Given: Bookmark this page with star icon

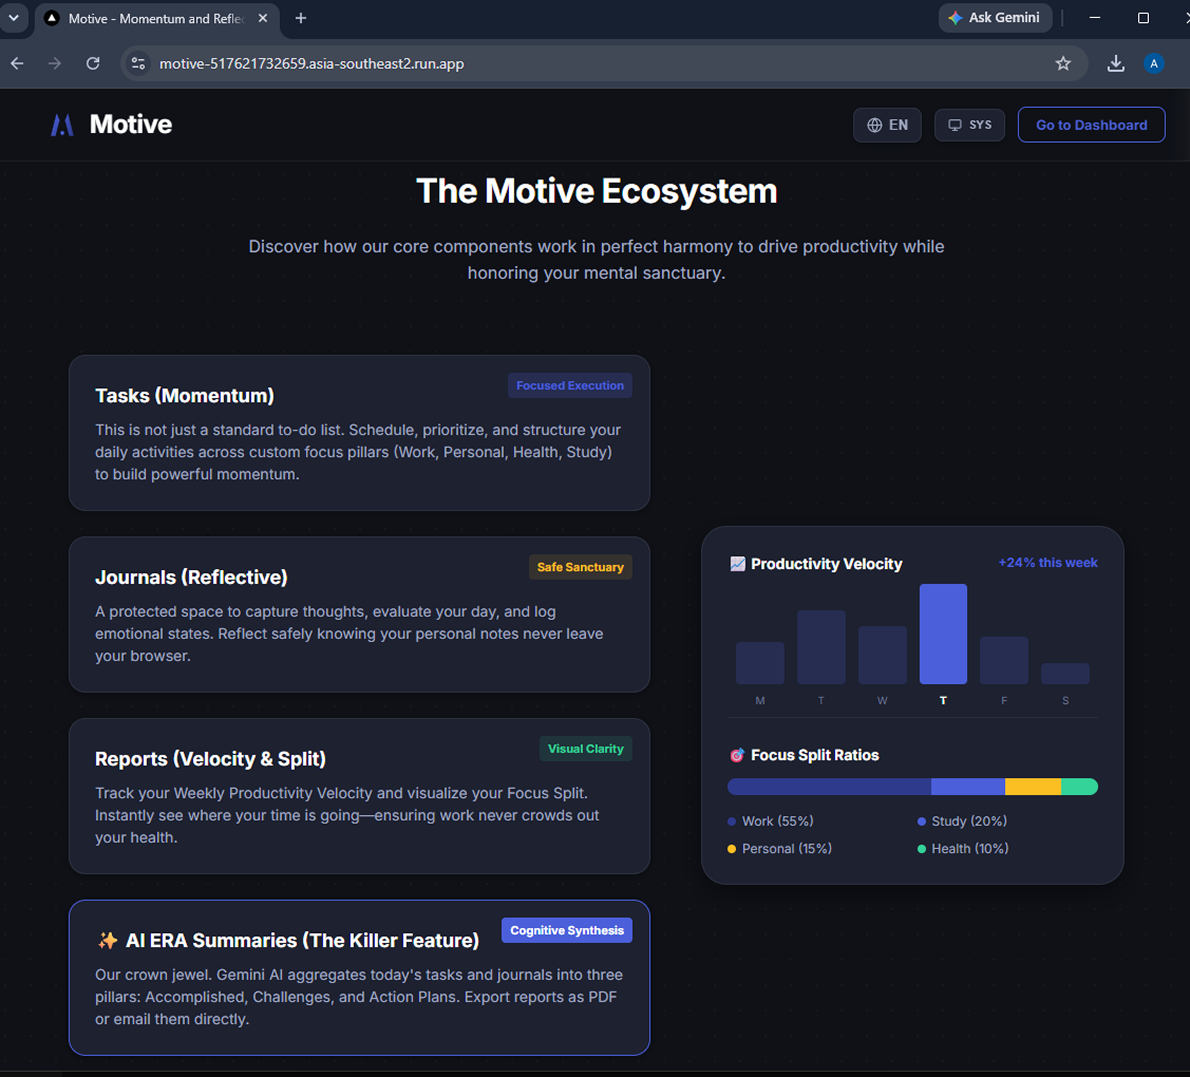Looking at the screenshot, I should (1062, 64).
